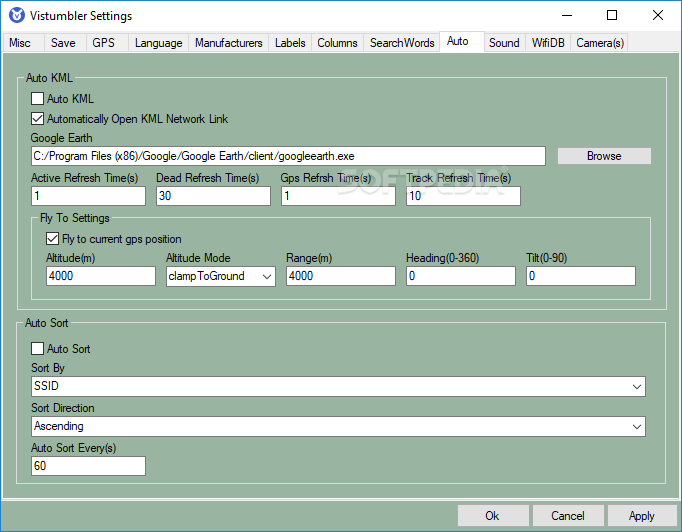Image resolution: width=682 pixels, height=532 pixels.
Task: Switch to the Labels tab
Action: 290,43
